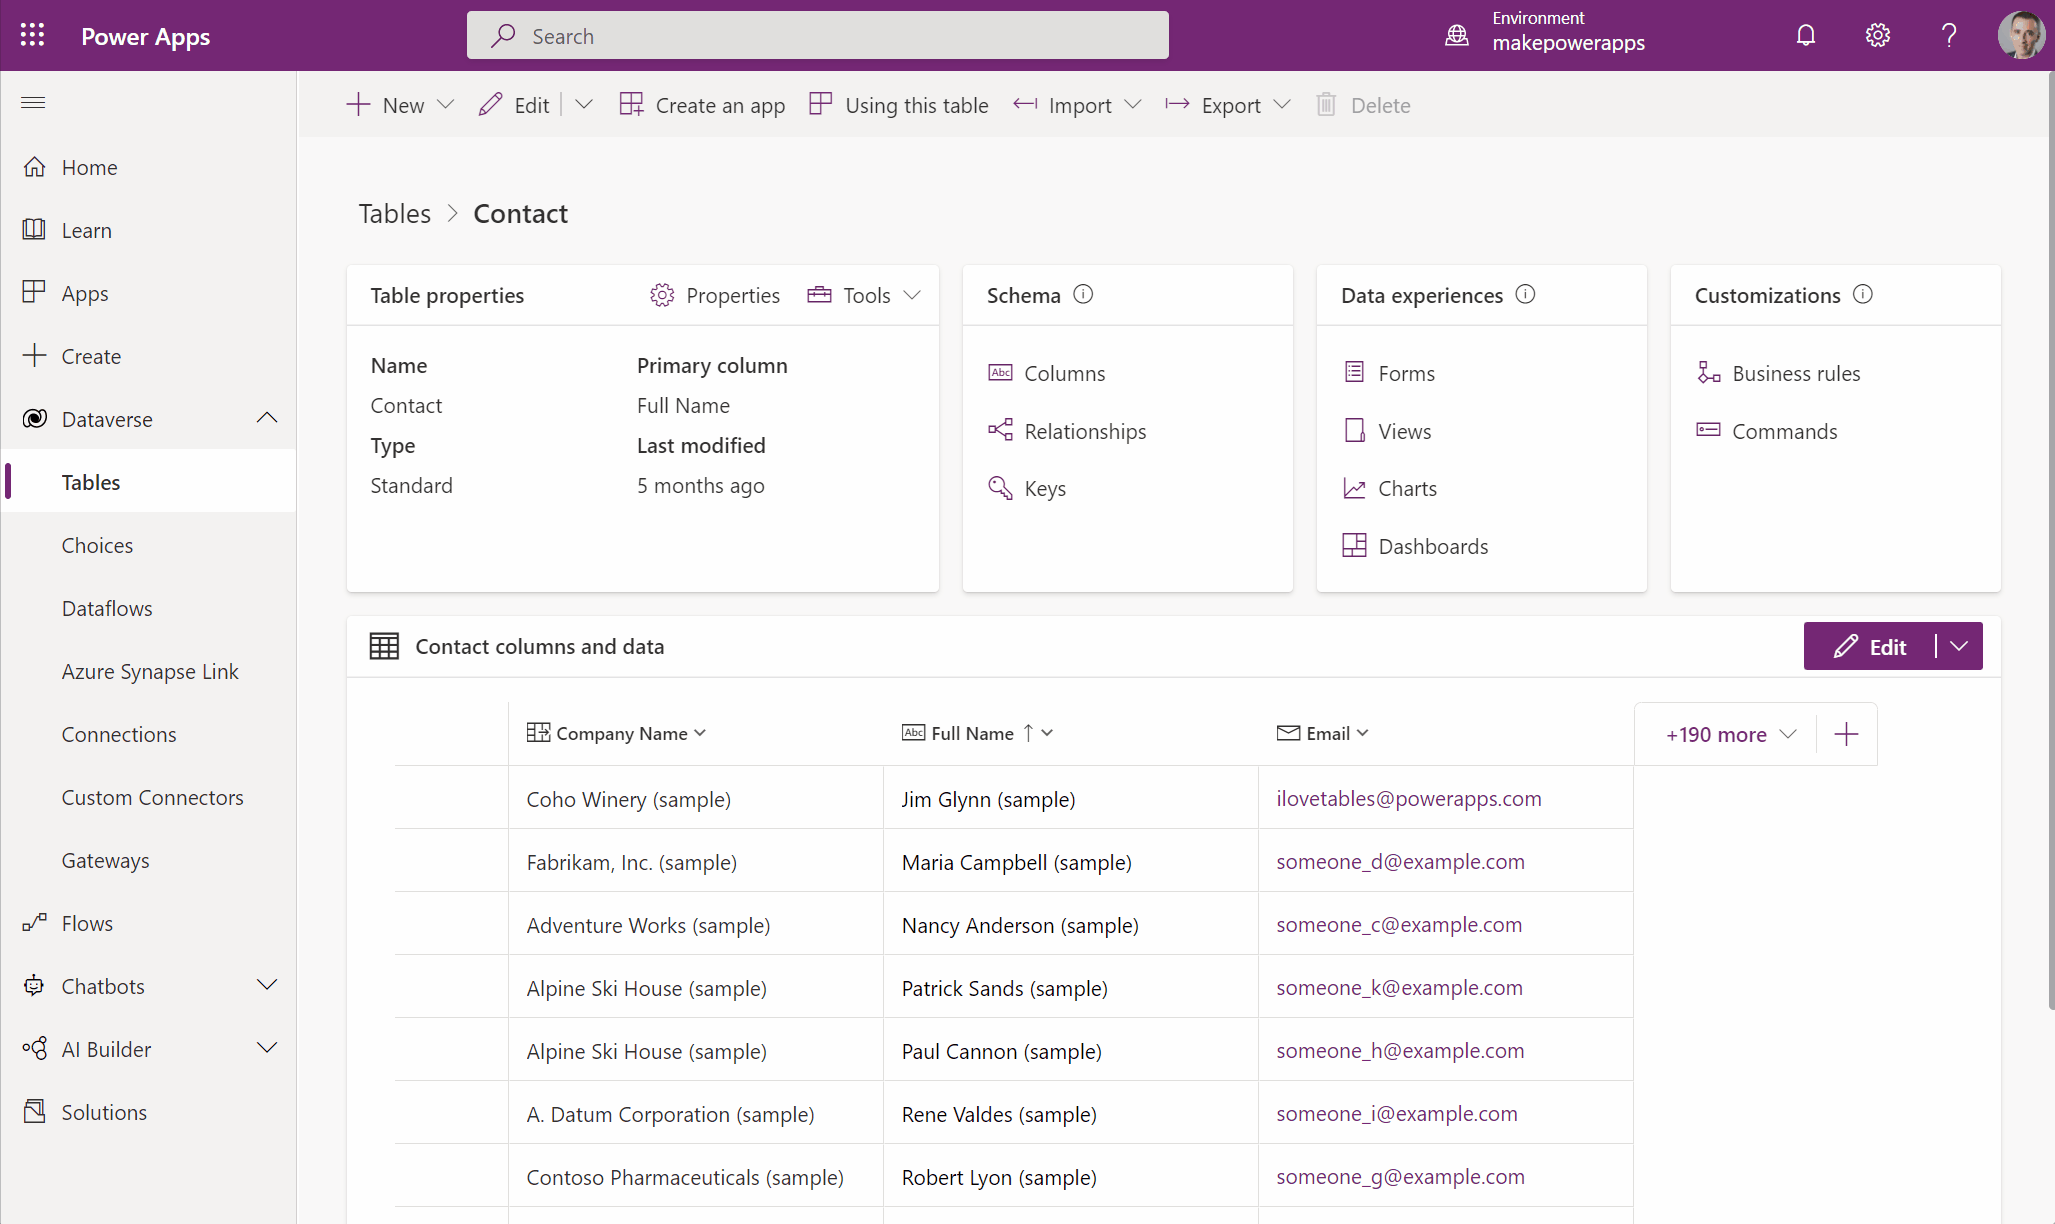Screen dimensions: 2055x1224
Task: Go to Tables in the breadcrumb
Action: point(394,213)
